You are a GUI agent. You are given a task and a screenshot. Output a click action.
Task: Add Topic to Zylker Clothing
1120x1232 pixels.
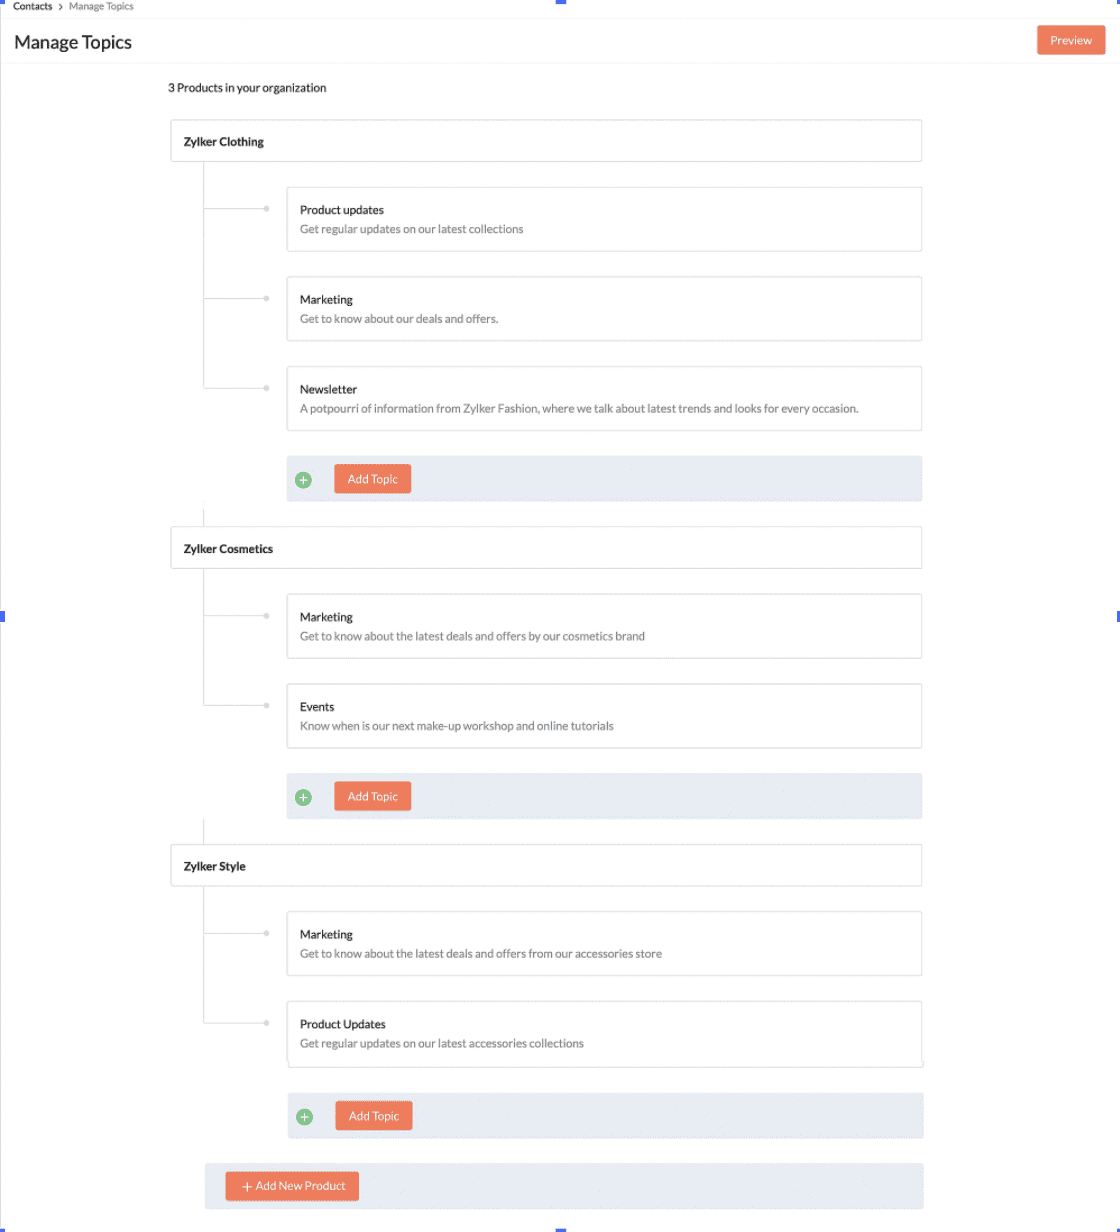(x=372, y=479)
